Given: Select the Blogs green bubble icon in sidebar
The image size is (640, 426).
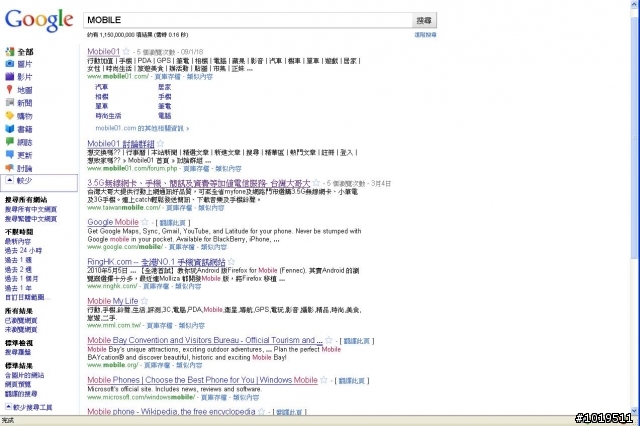Looking at the screenshot, I should [x=9, y=142].
